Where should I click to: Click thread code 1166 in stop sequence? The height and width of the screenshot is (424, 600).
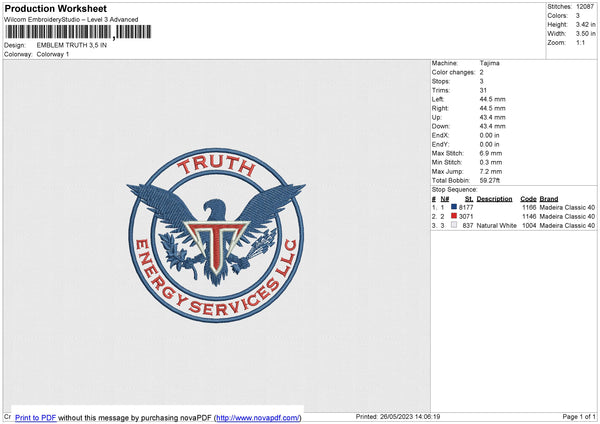tap(529, 207)
